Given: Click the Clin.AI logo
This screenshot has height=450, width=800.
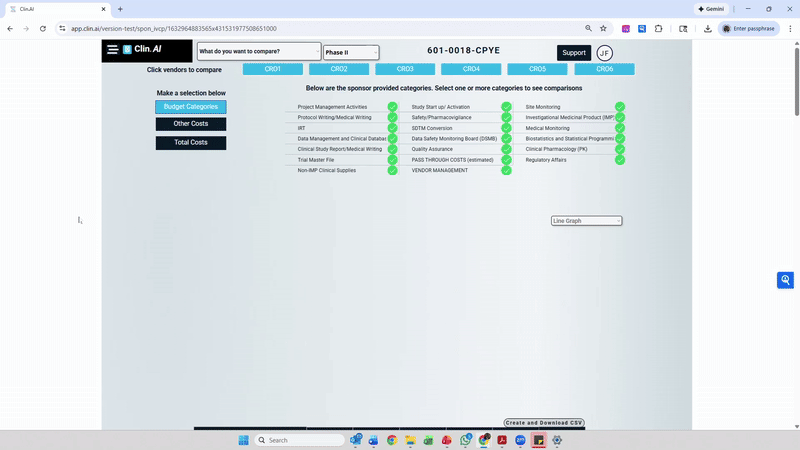Looking at the screenshot, I should coord(142,49).
